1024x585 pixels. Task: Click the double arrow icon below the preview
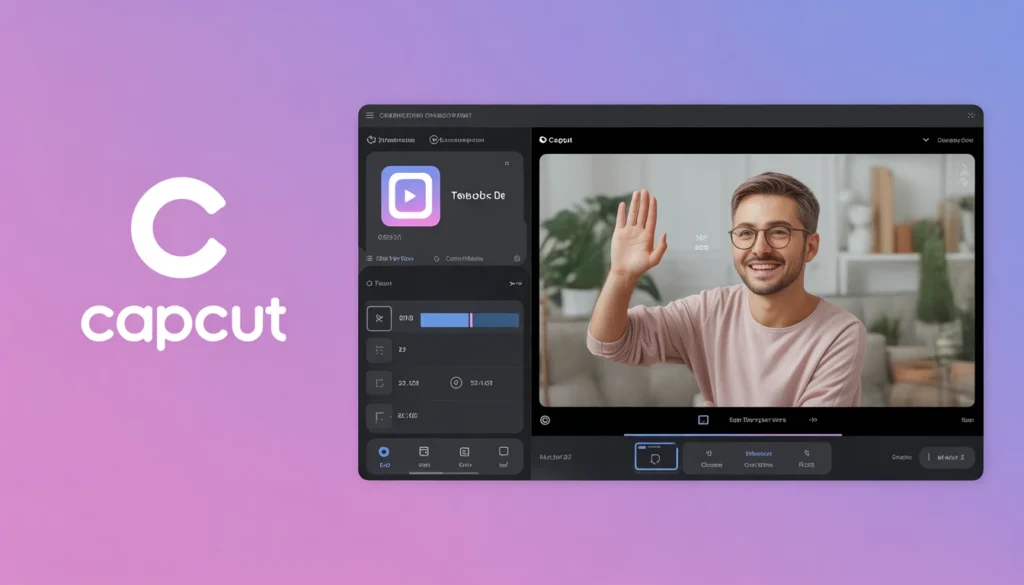(813, 420)
